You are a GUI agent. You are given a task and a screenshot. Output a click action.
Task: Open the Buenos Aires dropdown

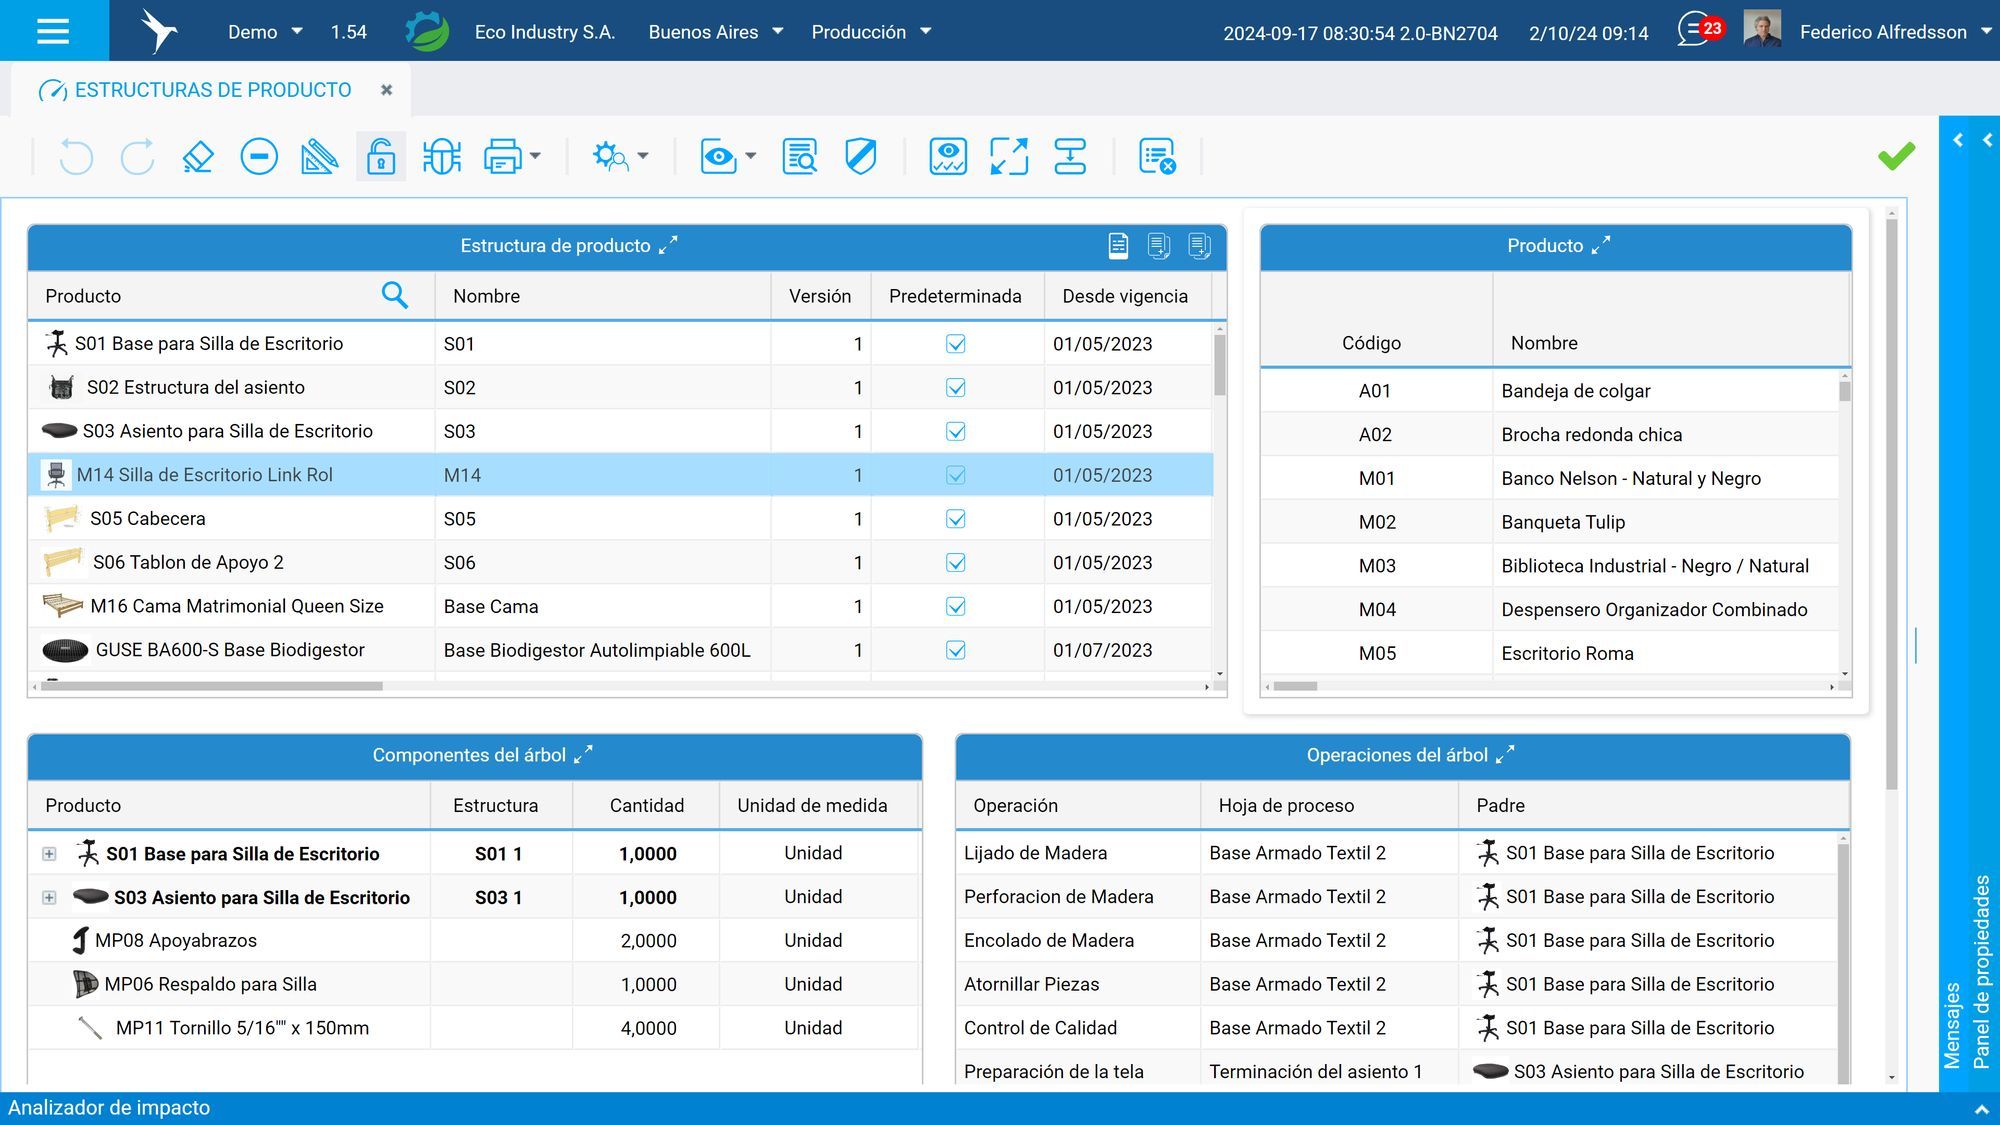pos(715,32)
